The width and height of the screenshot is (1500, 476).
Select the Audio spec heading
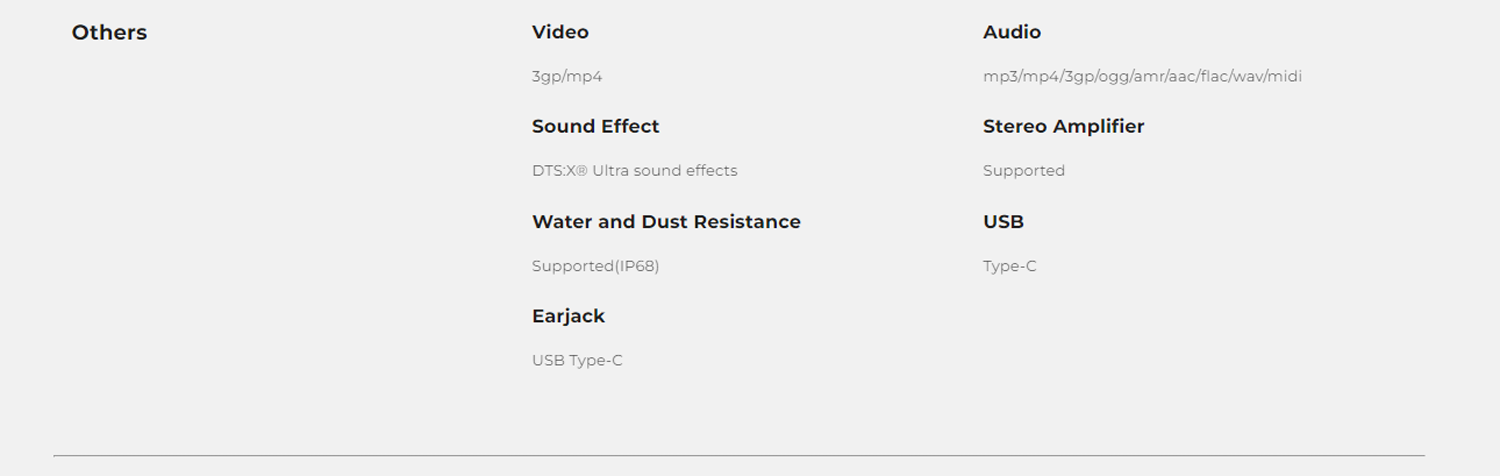pyautogui.click(x=1012, y=32)
